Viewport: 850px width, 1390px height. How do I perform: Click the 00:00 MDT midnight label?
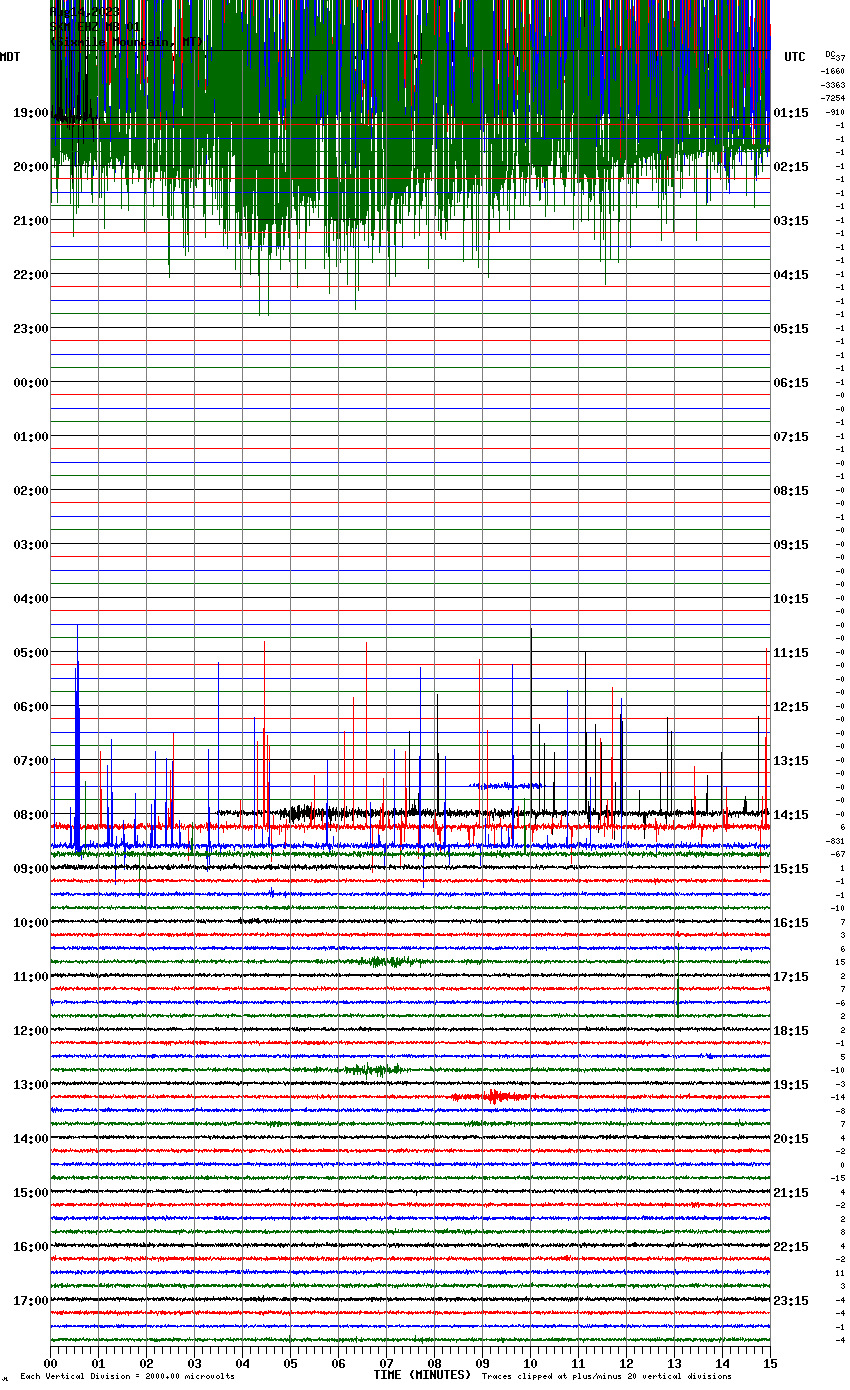tap(30, 383)
